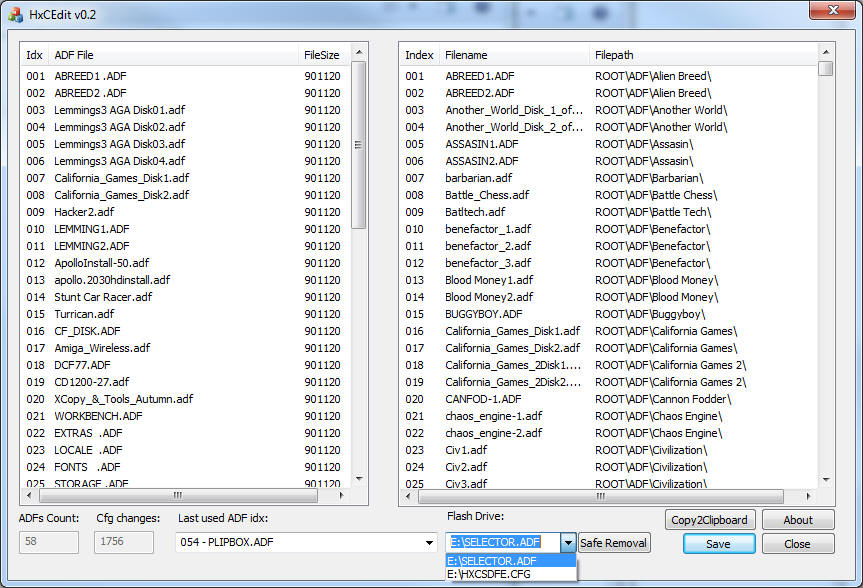Select XCopy_&_Tools_Autumn.adf row
The height and width of the screenshot is (588, 863).
point(185,399)
